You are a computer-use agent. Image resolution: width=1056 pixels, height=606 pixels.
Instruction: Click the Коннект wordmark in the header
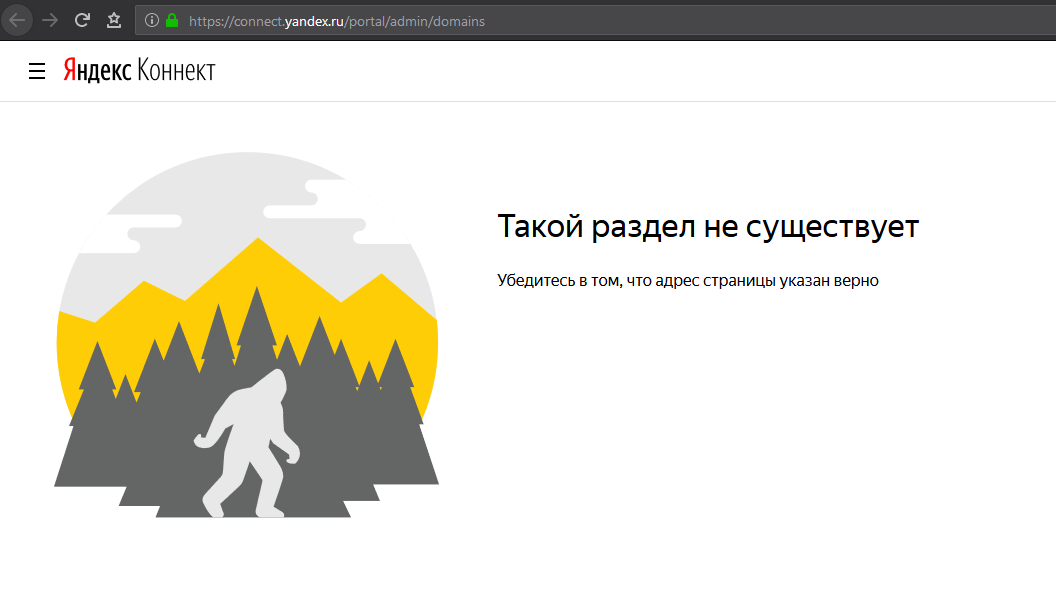coord(176,70)
